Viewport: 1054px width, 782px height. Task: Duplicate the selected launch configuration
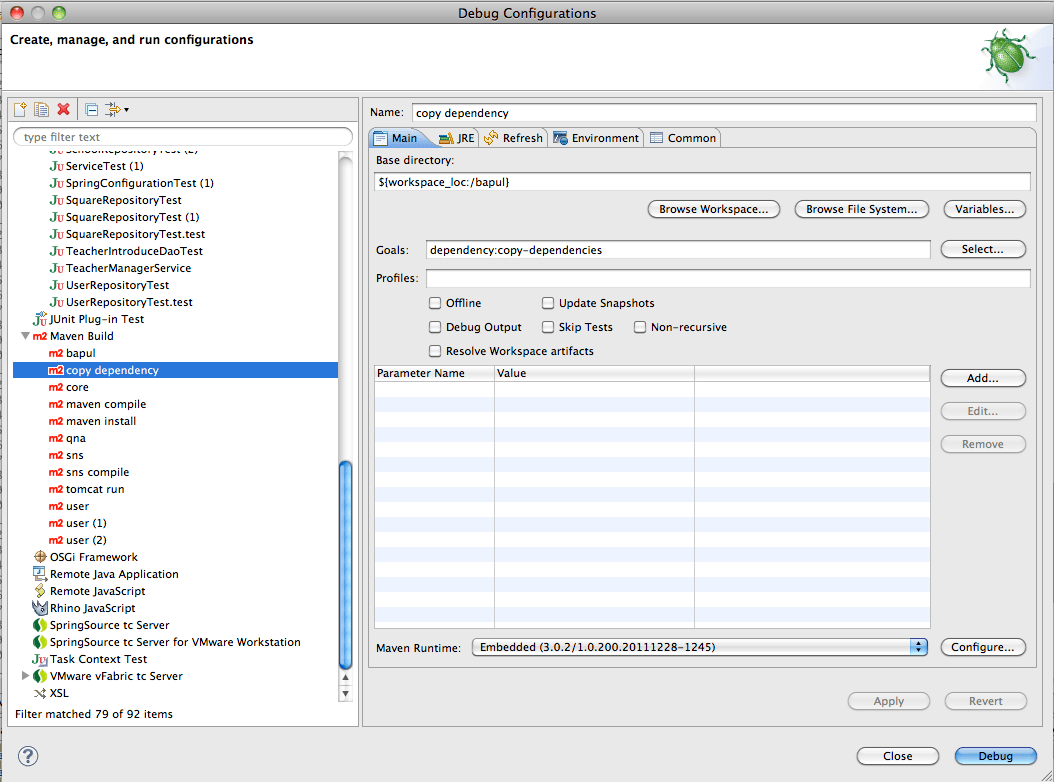41,109
